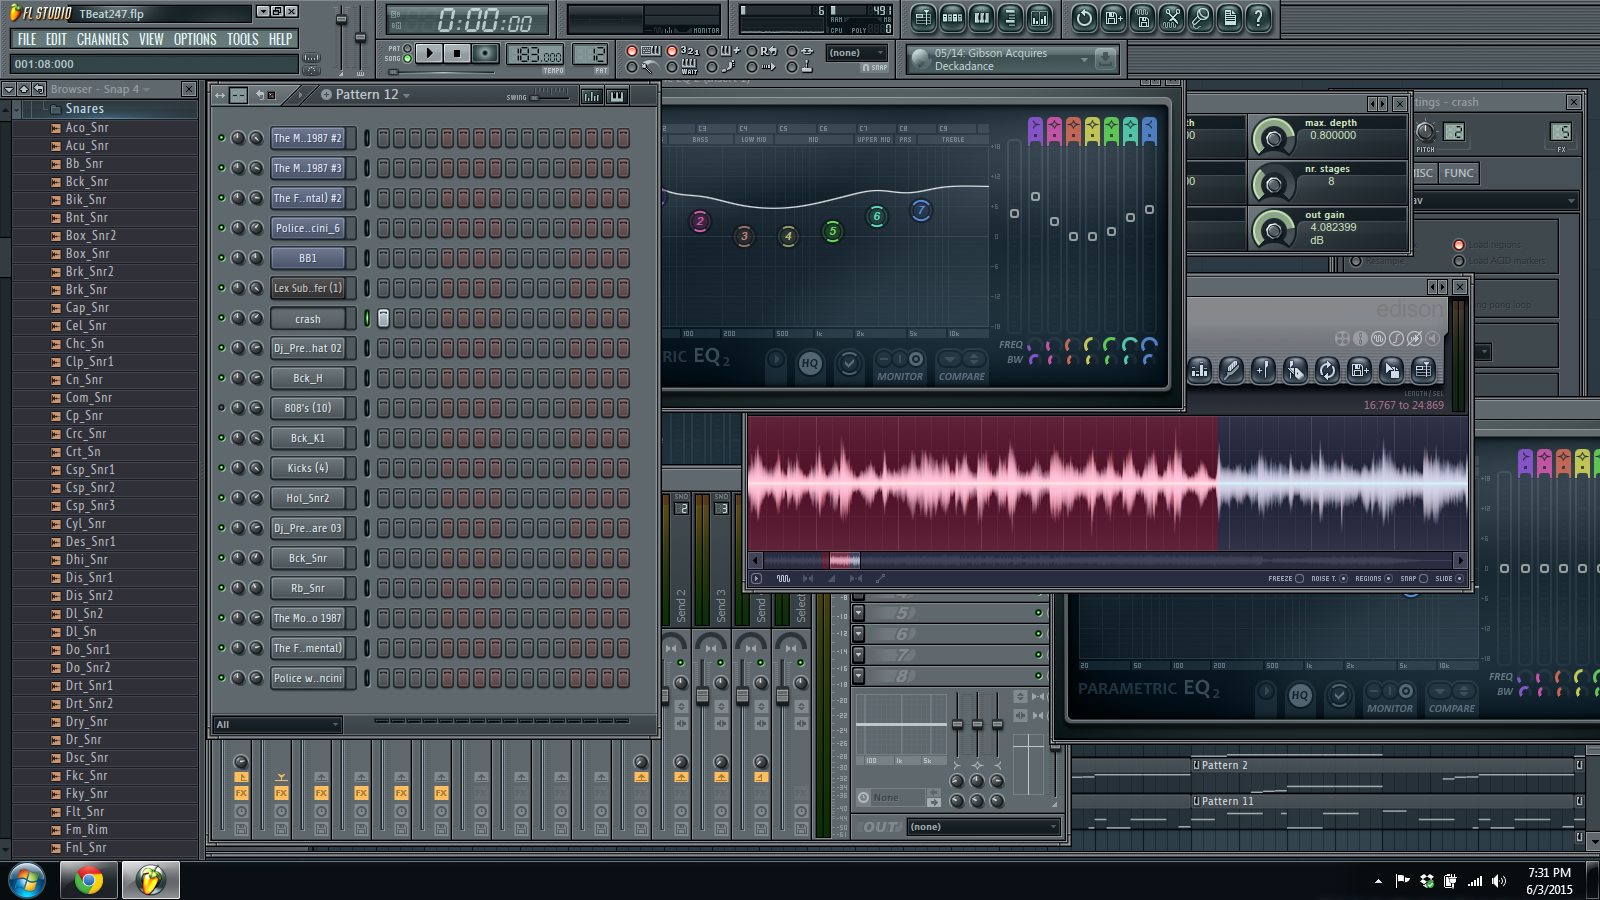Click the help question mark icon
Screen dimensions: 1600x900
click(x=1259, y=18)
